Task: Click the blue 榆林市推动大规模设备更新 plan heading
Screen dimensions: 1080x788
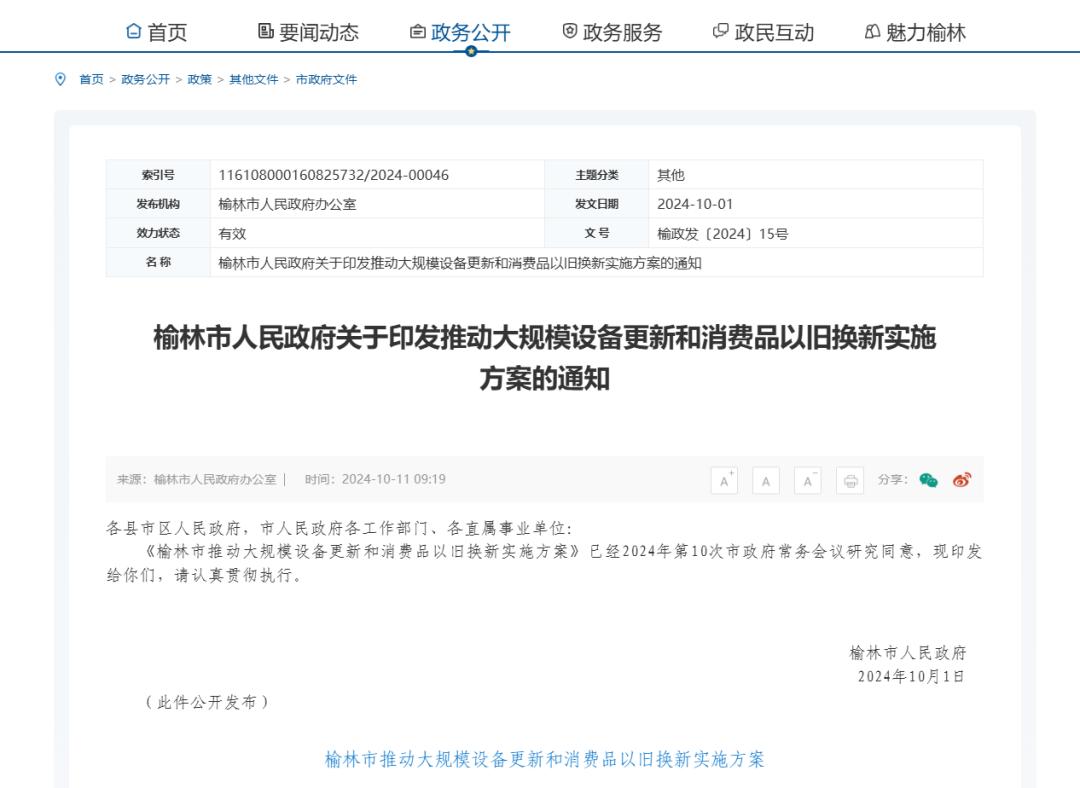Action: pos(544,759)
